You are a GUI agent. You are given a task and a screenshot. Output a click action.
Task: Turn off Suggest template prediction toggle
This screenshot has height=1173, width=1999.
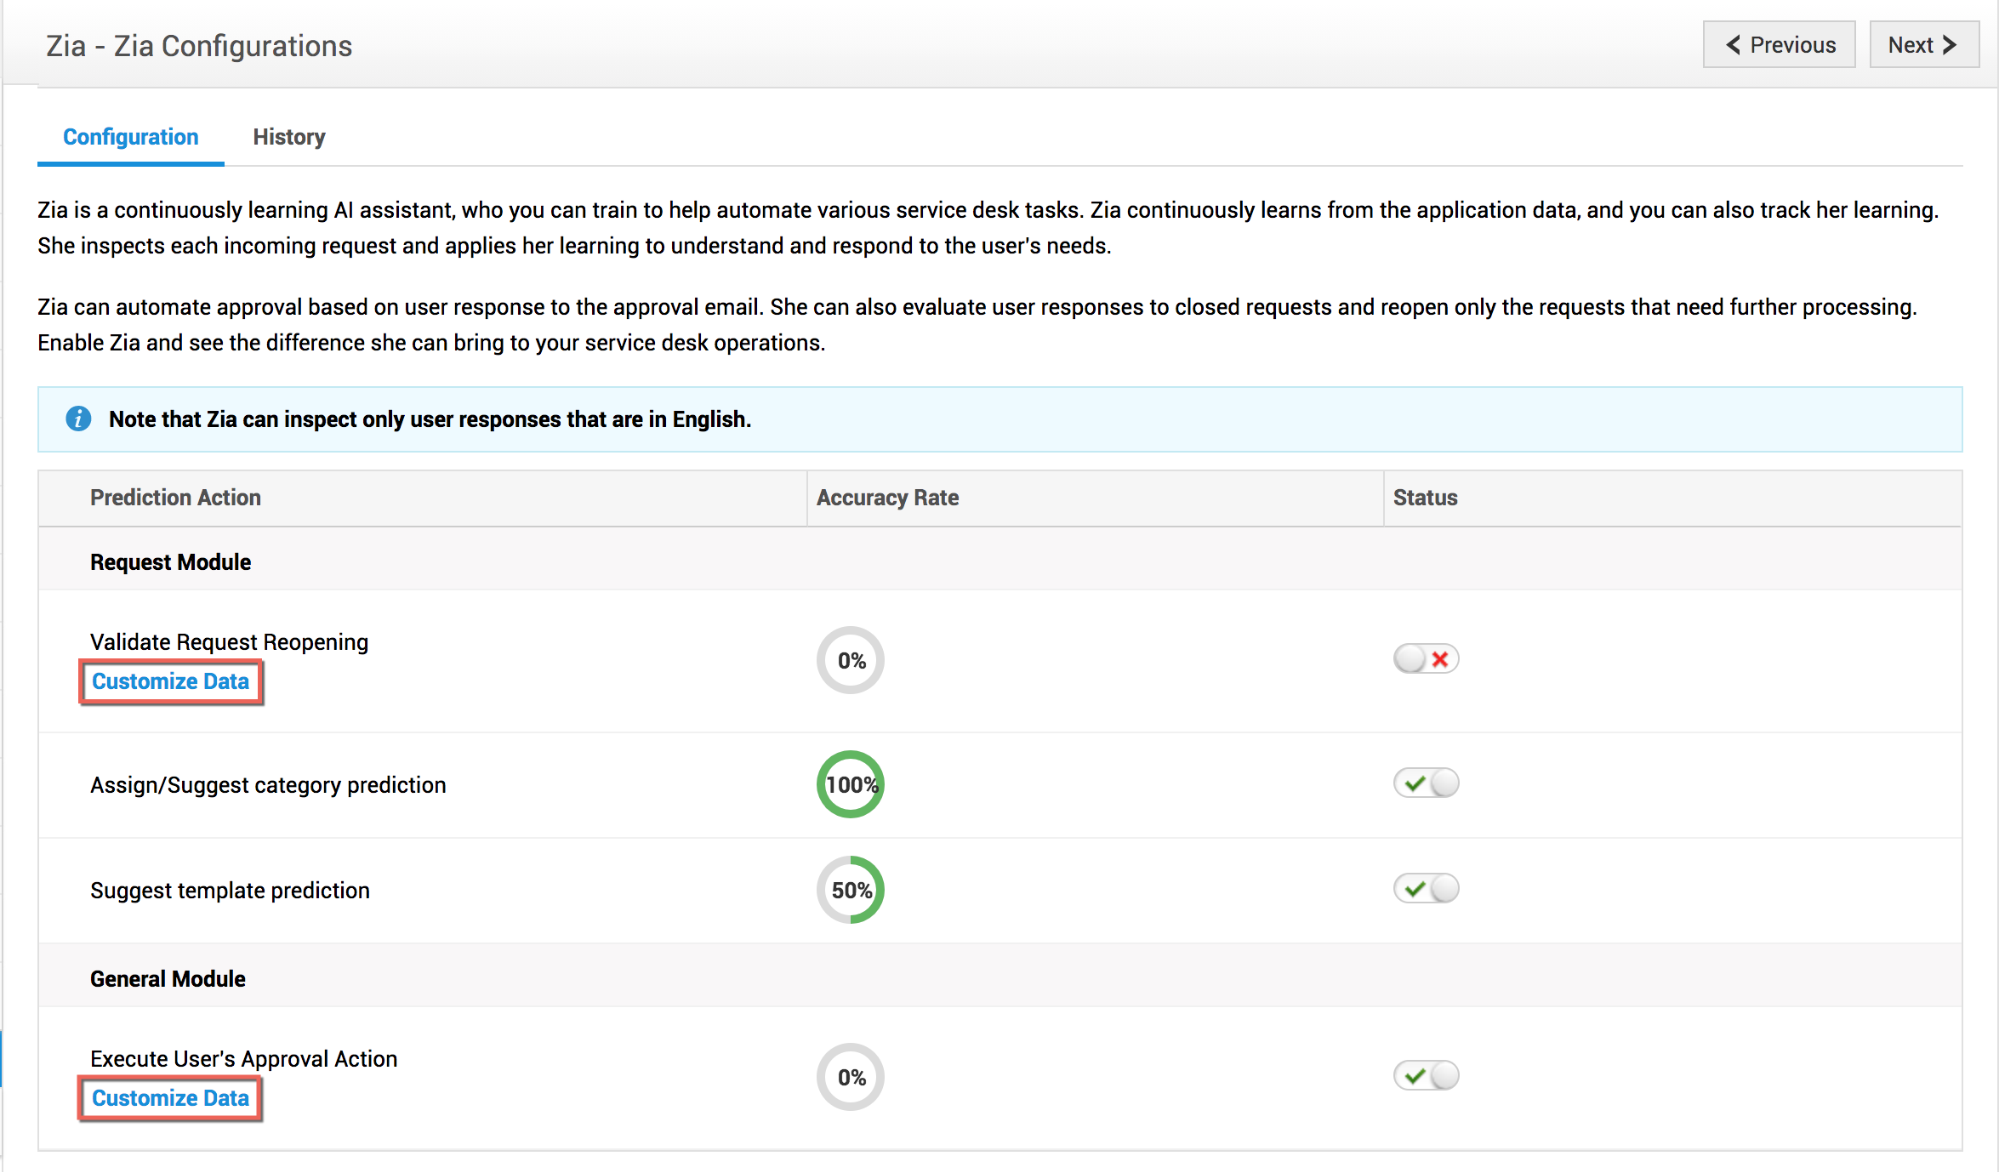coord(1426,888)
